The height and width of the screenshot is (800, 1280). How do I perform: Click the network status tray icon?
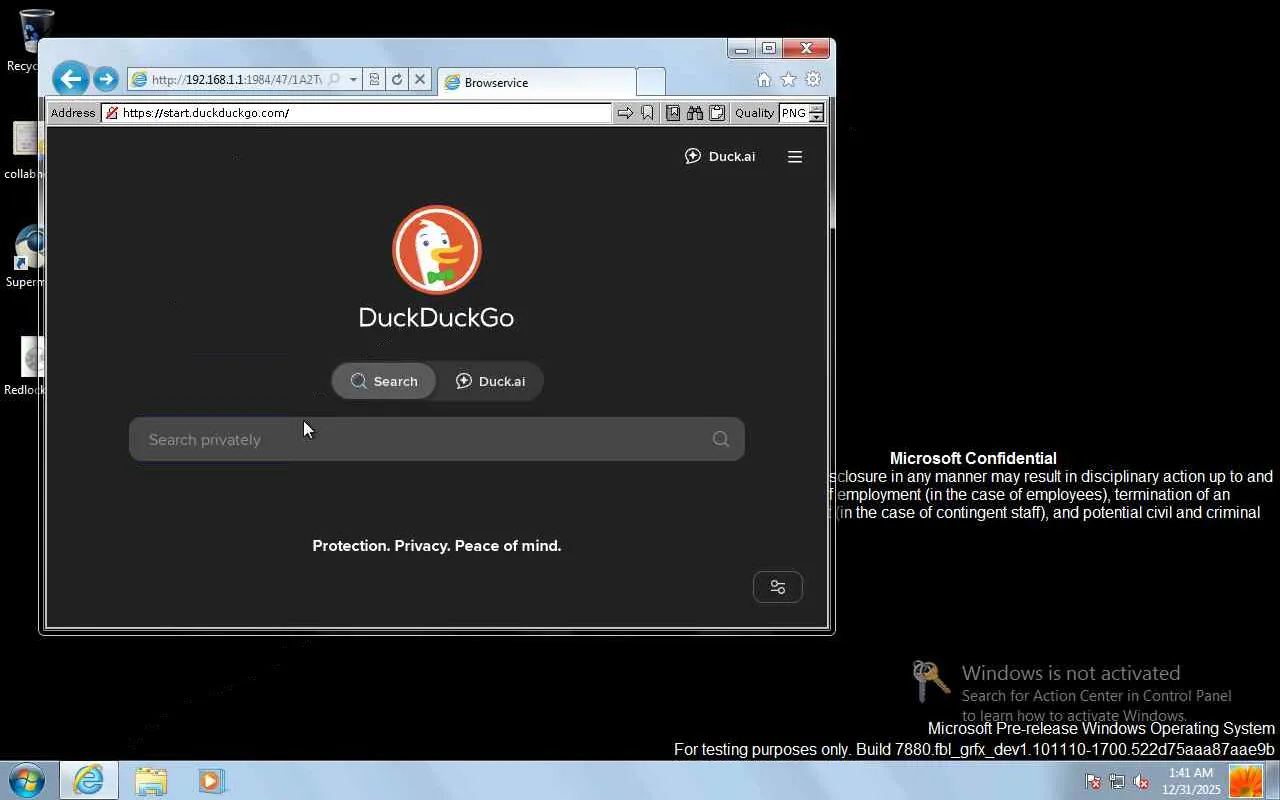(1117, 782)
